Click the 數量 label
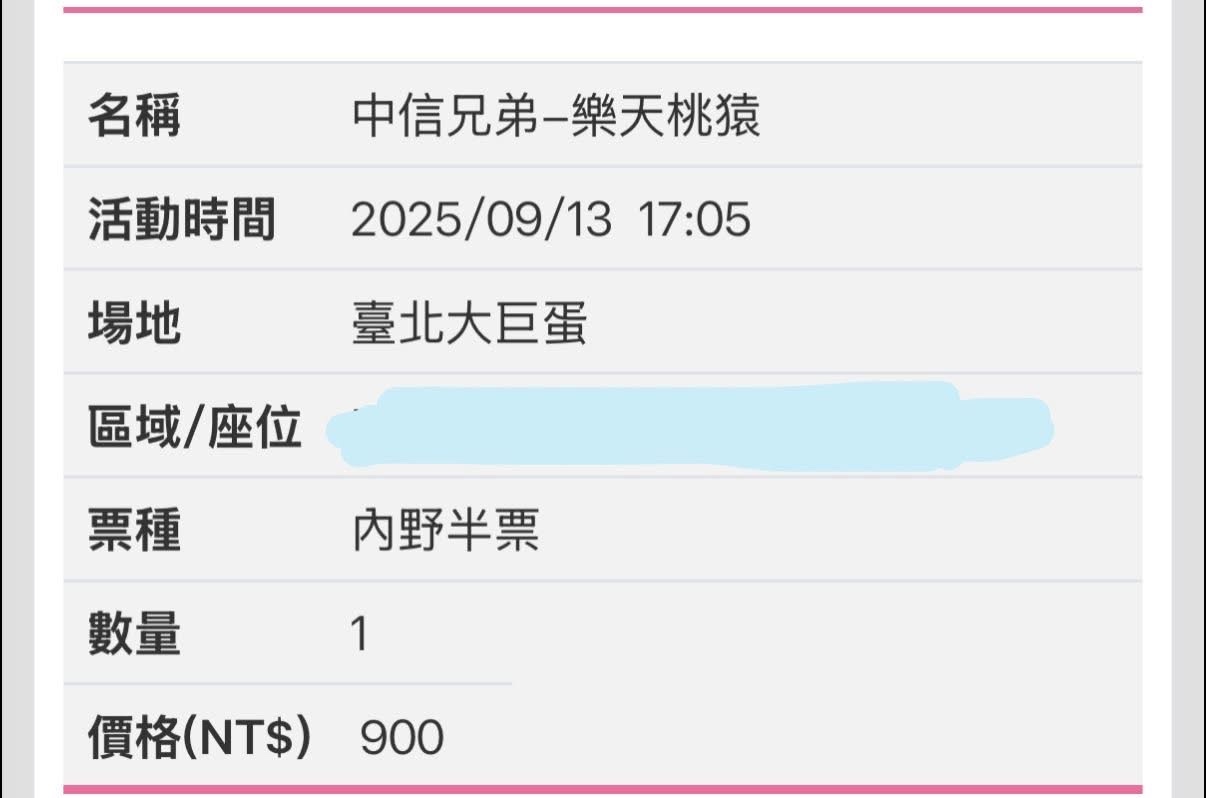The height and width of the screenshot is (798, 1206). (134, 634)
